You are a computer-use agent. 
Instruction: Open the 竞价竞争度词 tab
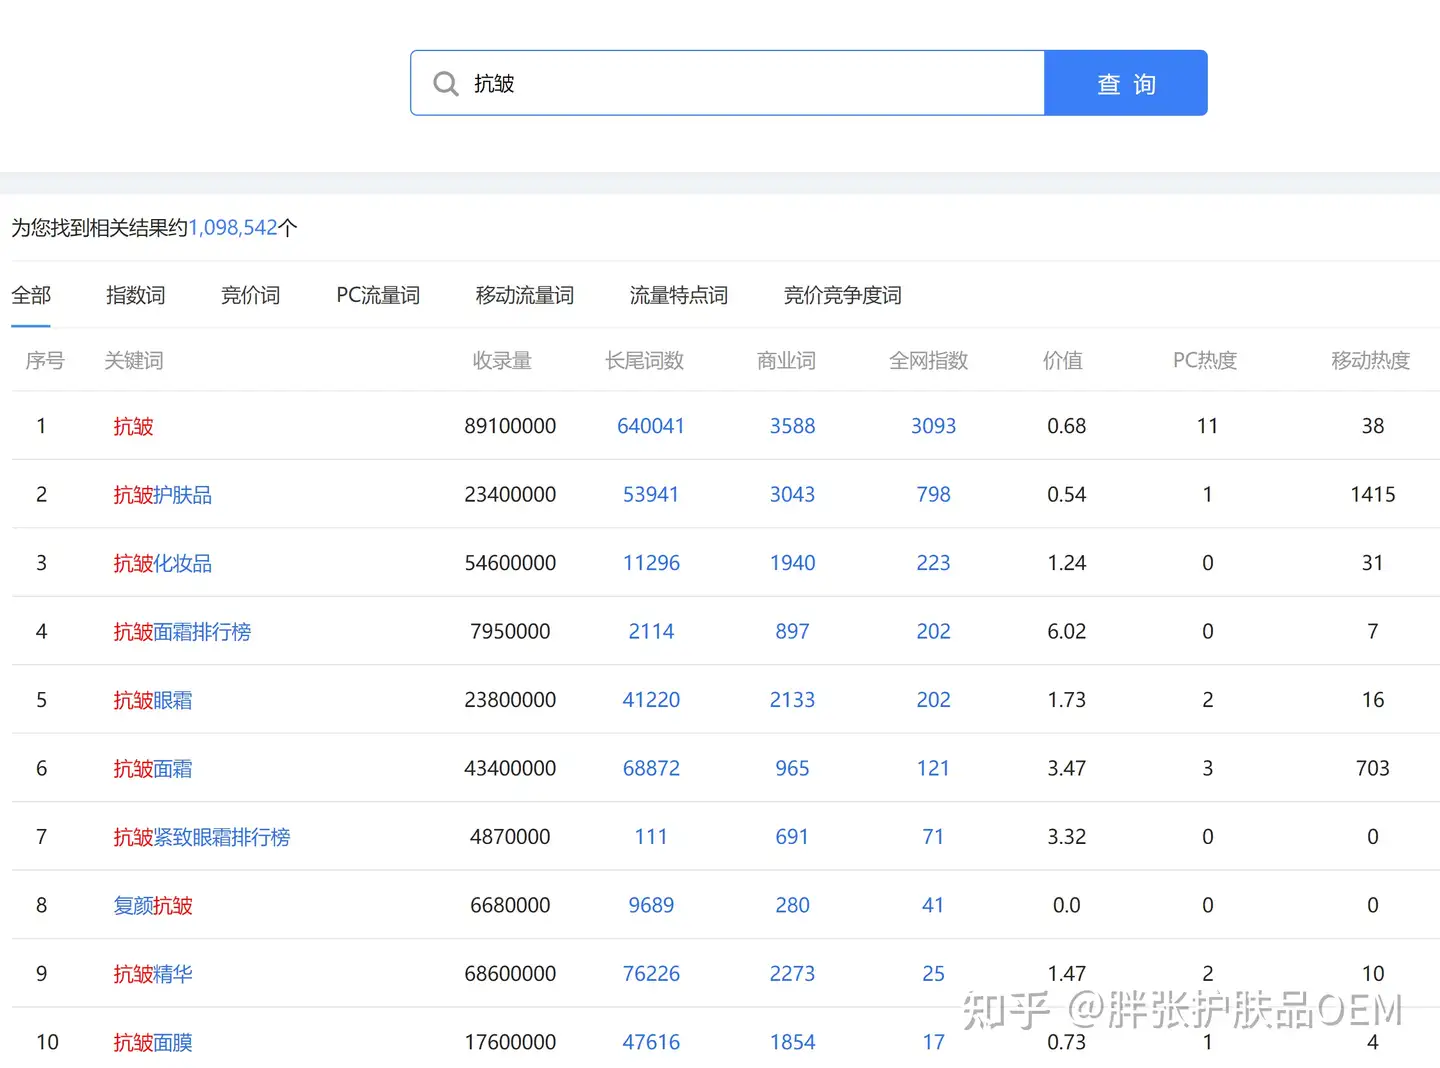click(x=843, y=295)
